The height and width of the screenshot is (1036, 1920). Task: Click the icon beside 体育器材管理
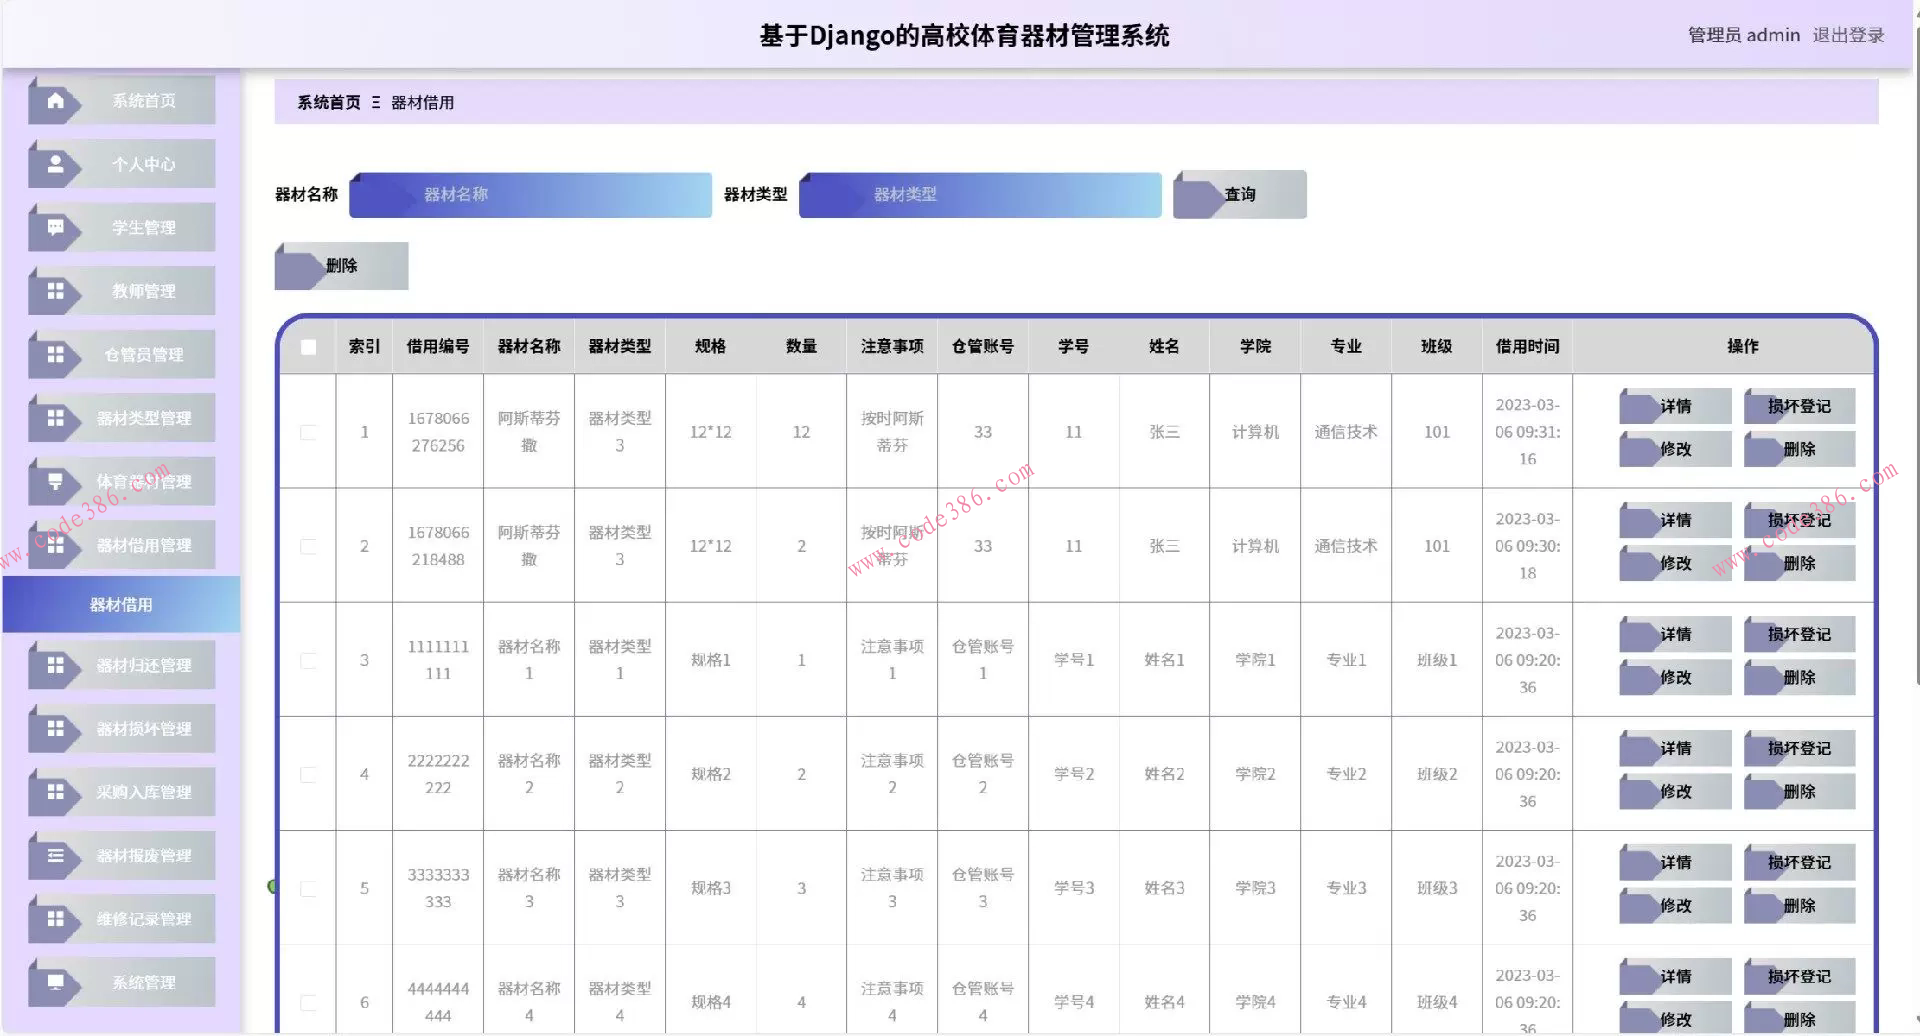(55, 482)
